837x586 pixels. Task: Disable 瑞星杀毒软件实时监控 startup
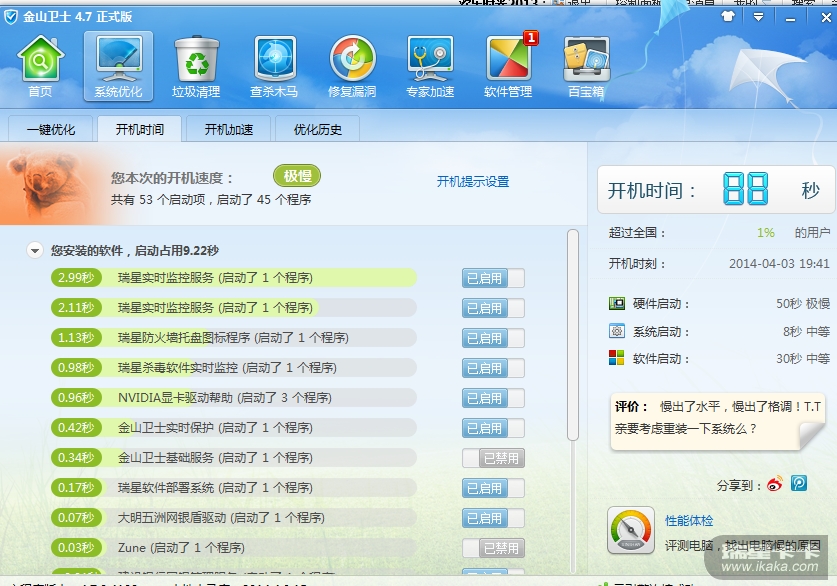tap(493, 368)
